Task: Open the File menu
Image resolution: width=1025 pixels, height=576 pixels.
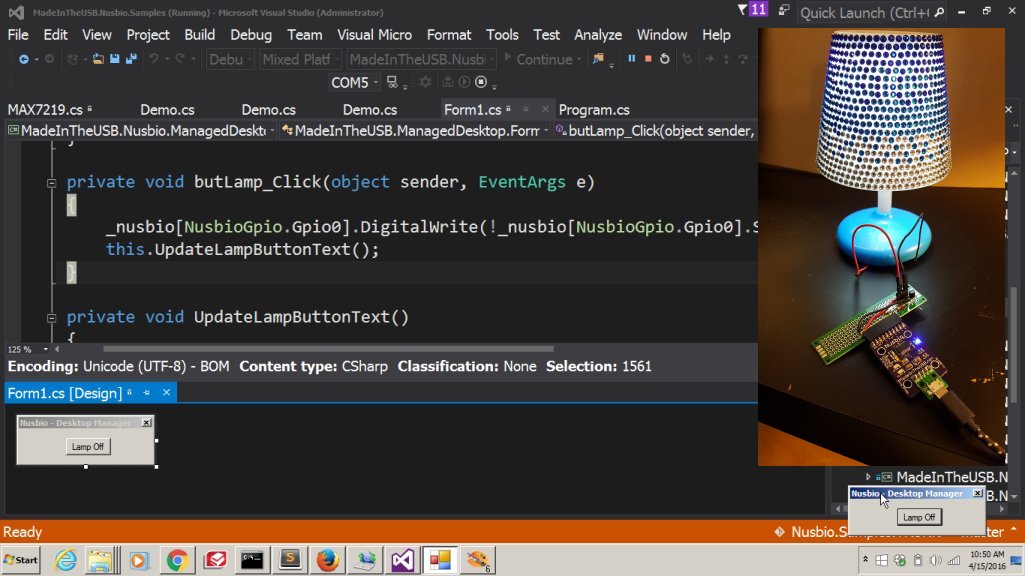Action: click(x=18, y=35)
